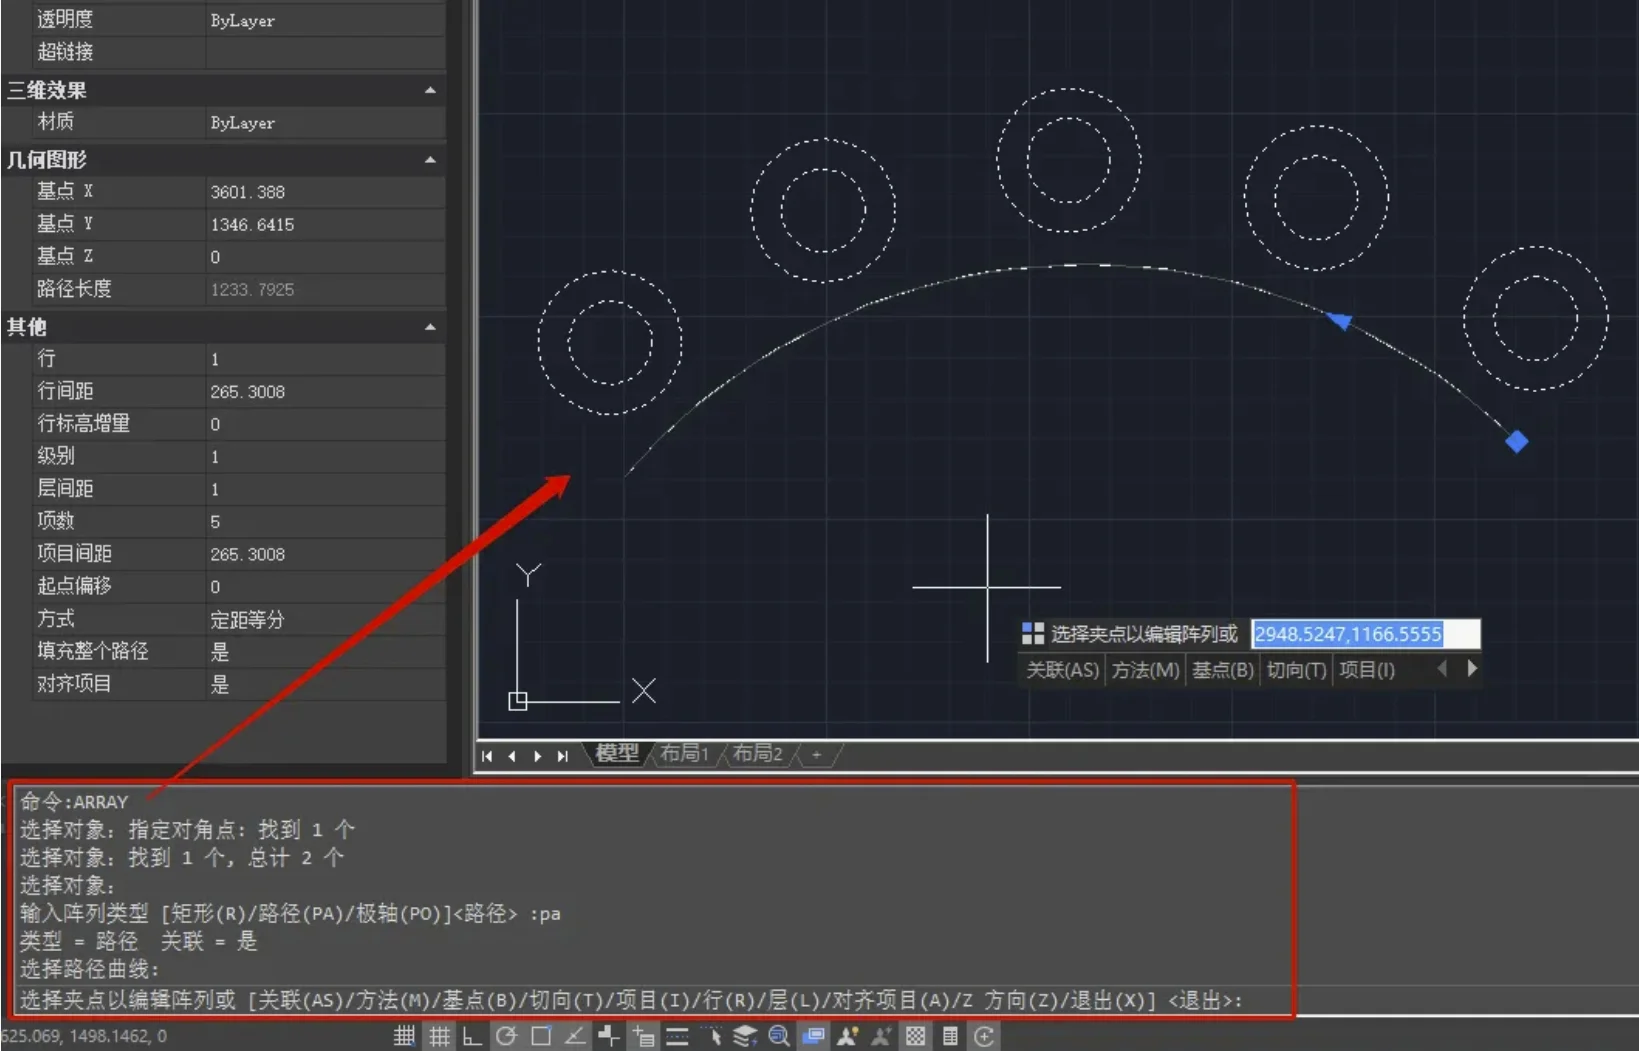Viewport: 1639px width, 1051px height.
Task: Click the 项目间距 value 265.3008
Action: tap(325, 554)
